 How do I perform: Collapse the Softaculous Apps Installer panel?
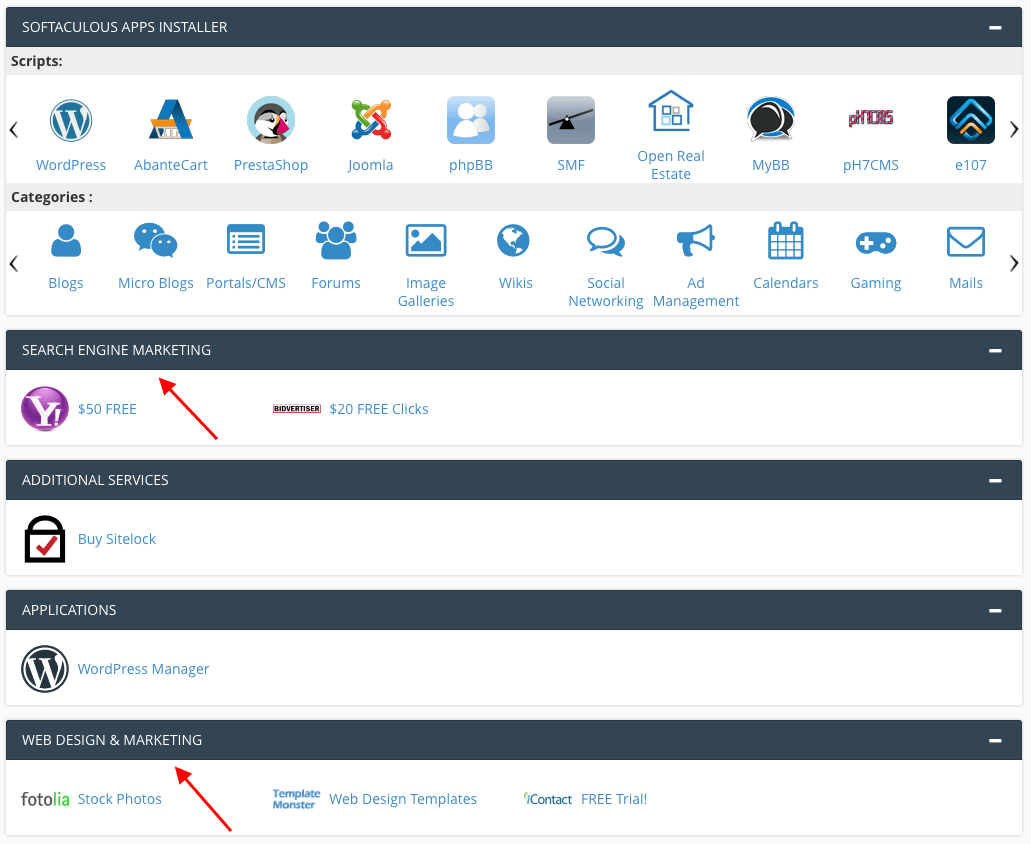[x=995, y=28]
